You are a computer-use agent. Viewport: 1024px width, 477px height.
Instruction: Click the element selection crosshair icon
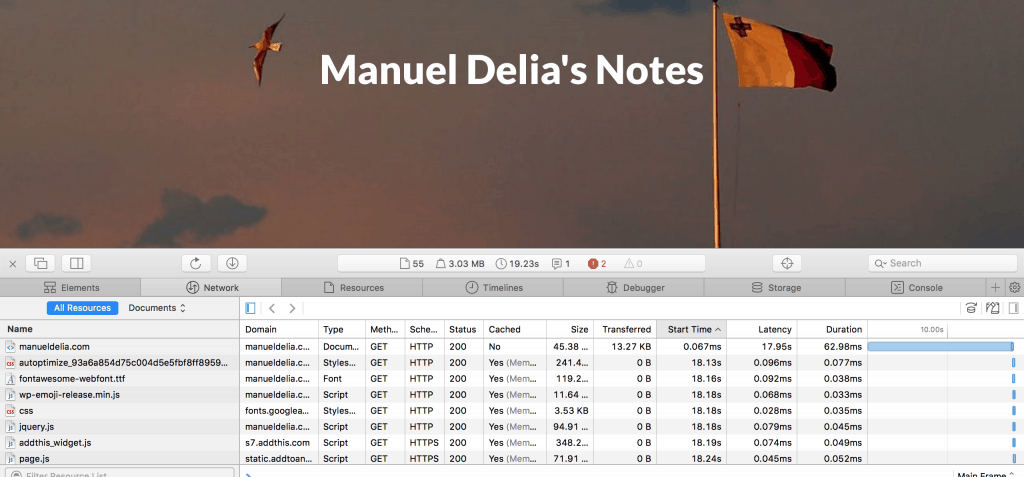pos(786,263)
